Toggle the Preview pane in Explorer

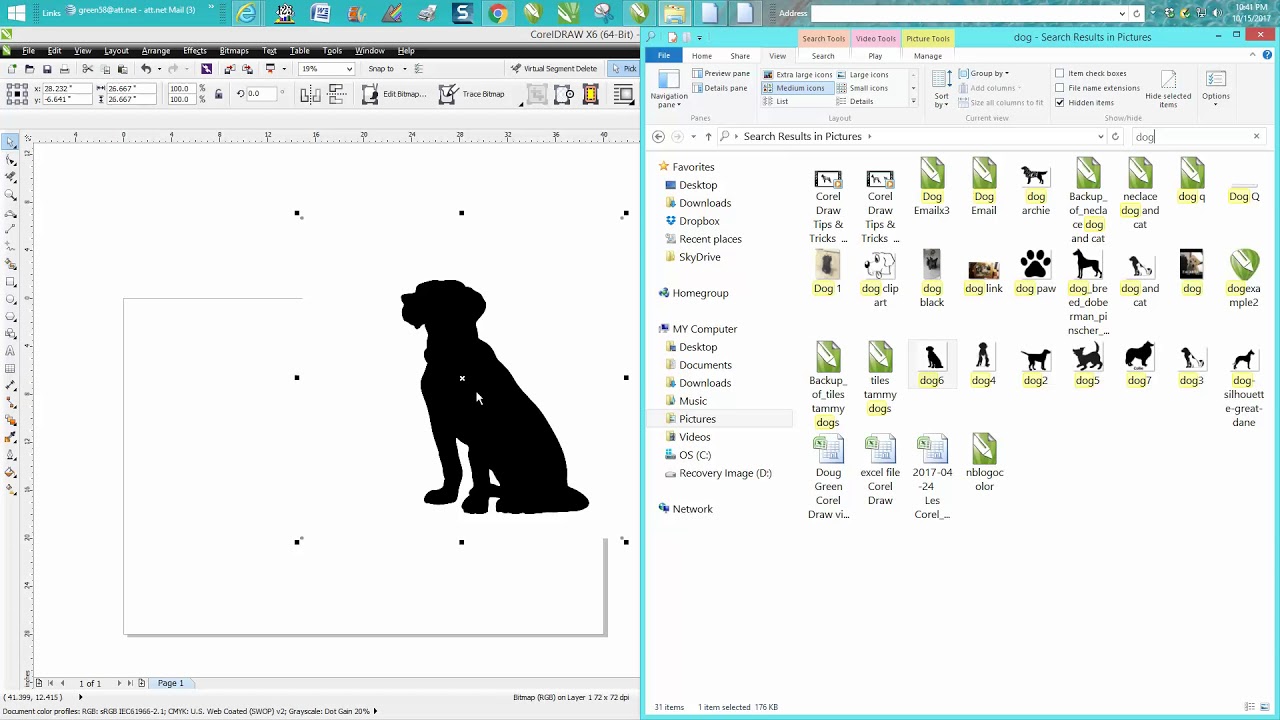click(720, 74)
